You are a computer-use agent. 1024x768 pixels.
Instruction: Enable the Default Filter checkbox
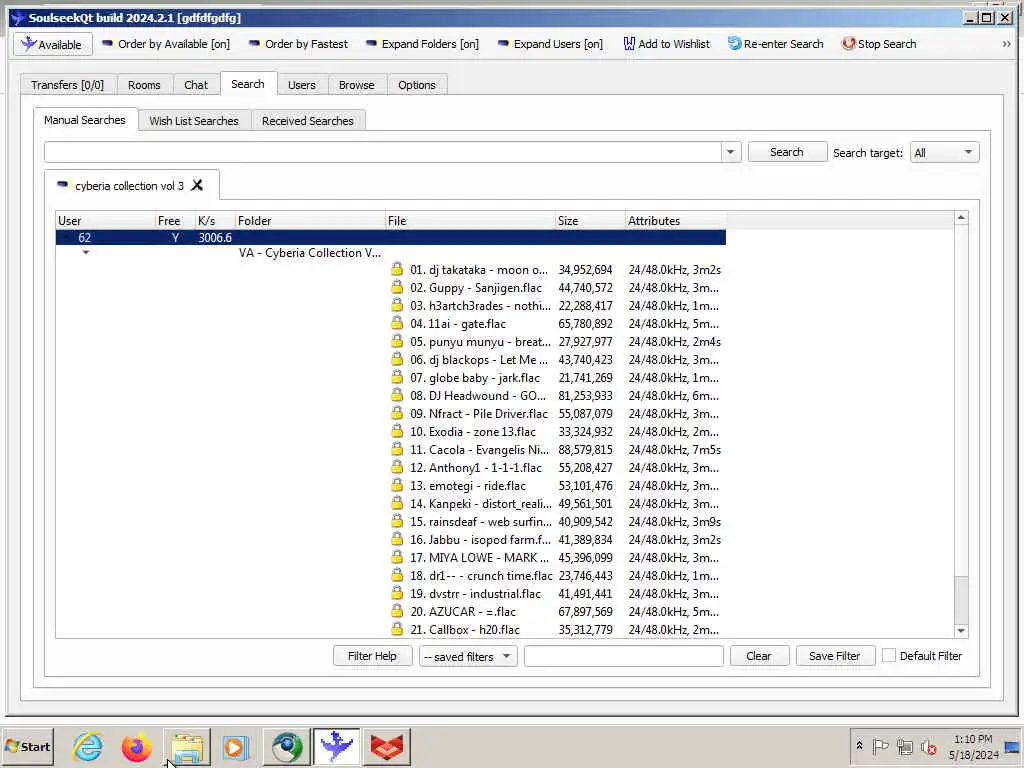(889, 655)
